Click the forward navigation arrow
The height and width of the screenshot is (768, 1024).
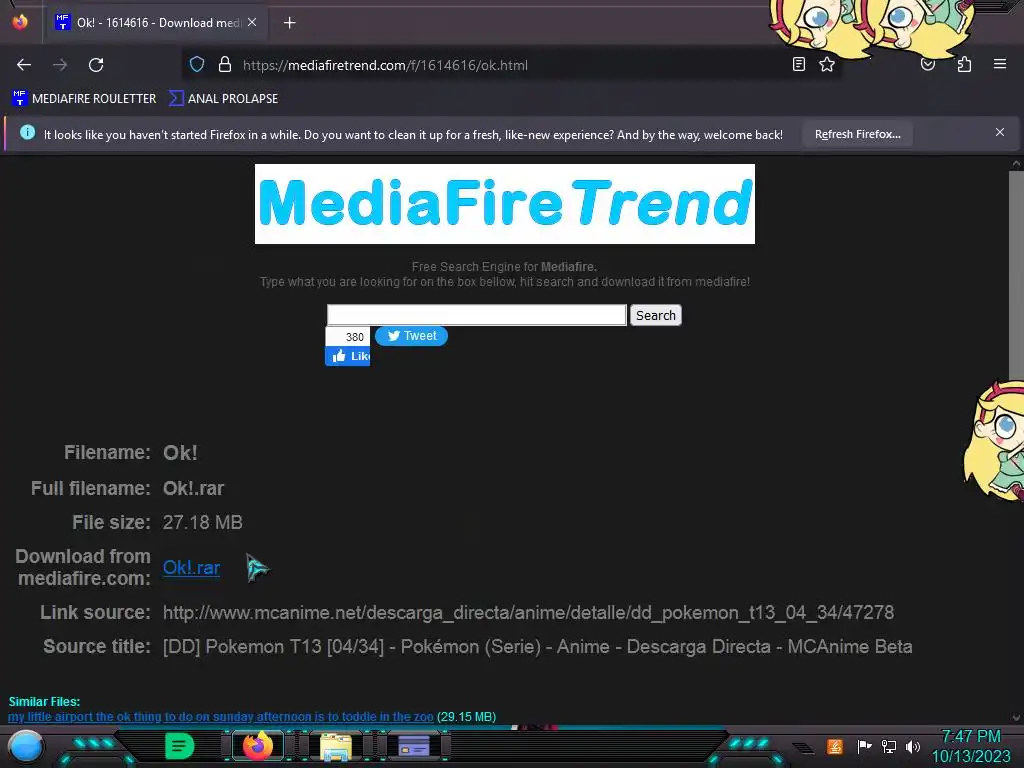click(x=60, y=65)
